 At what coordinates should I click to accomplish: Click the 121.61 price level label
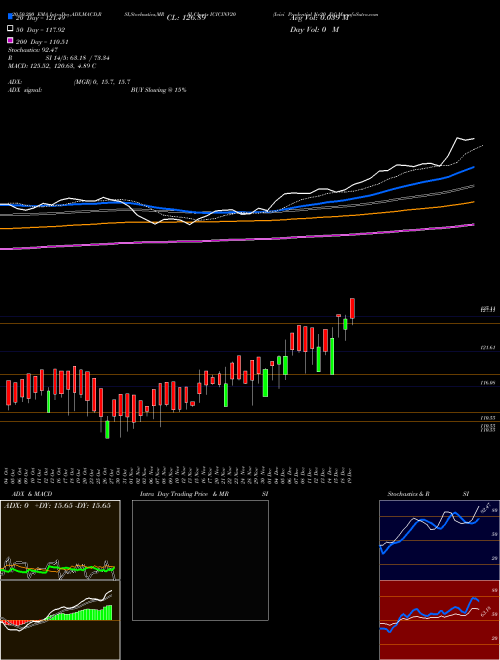pos(488,348)
